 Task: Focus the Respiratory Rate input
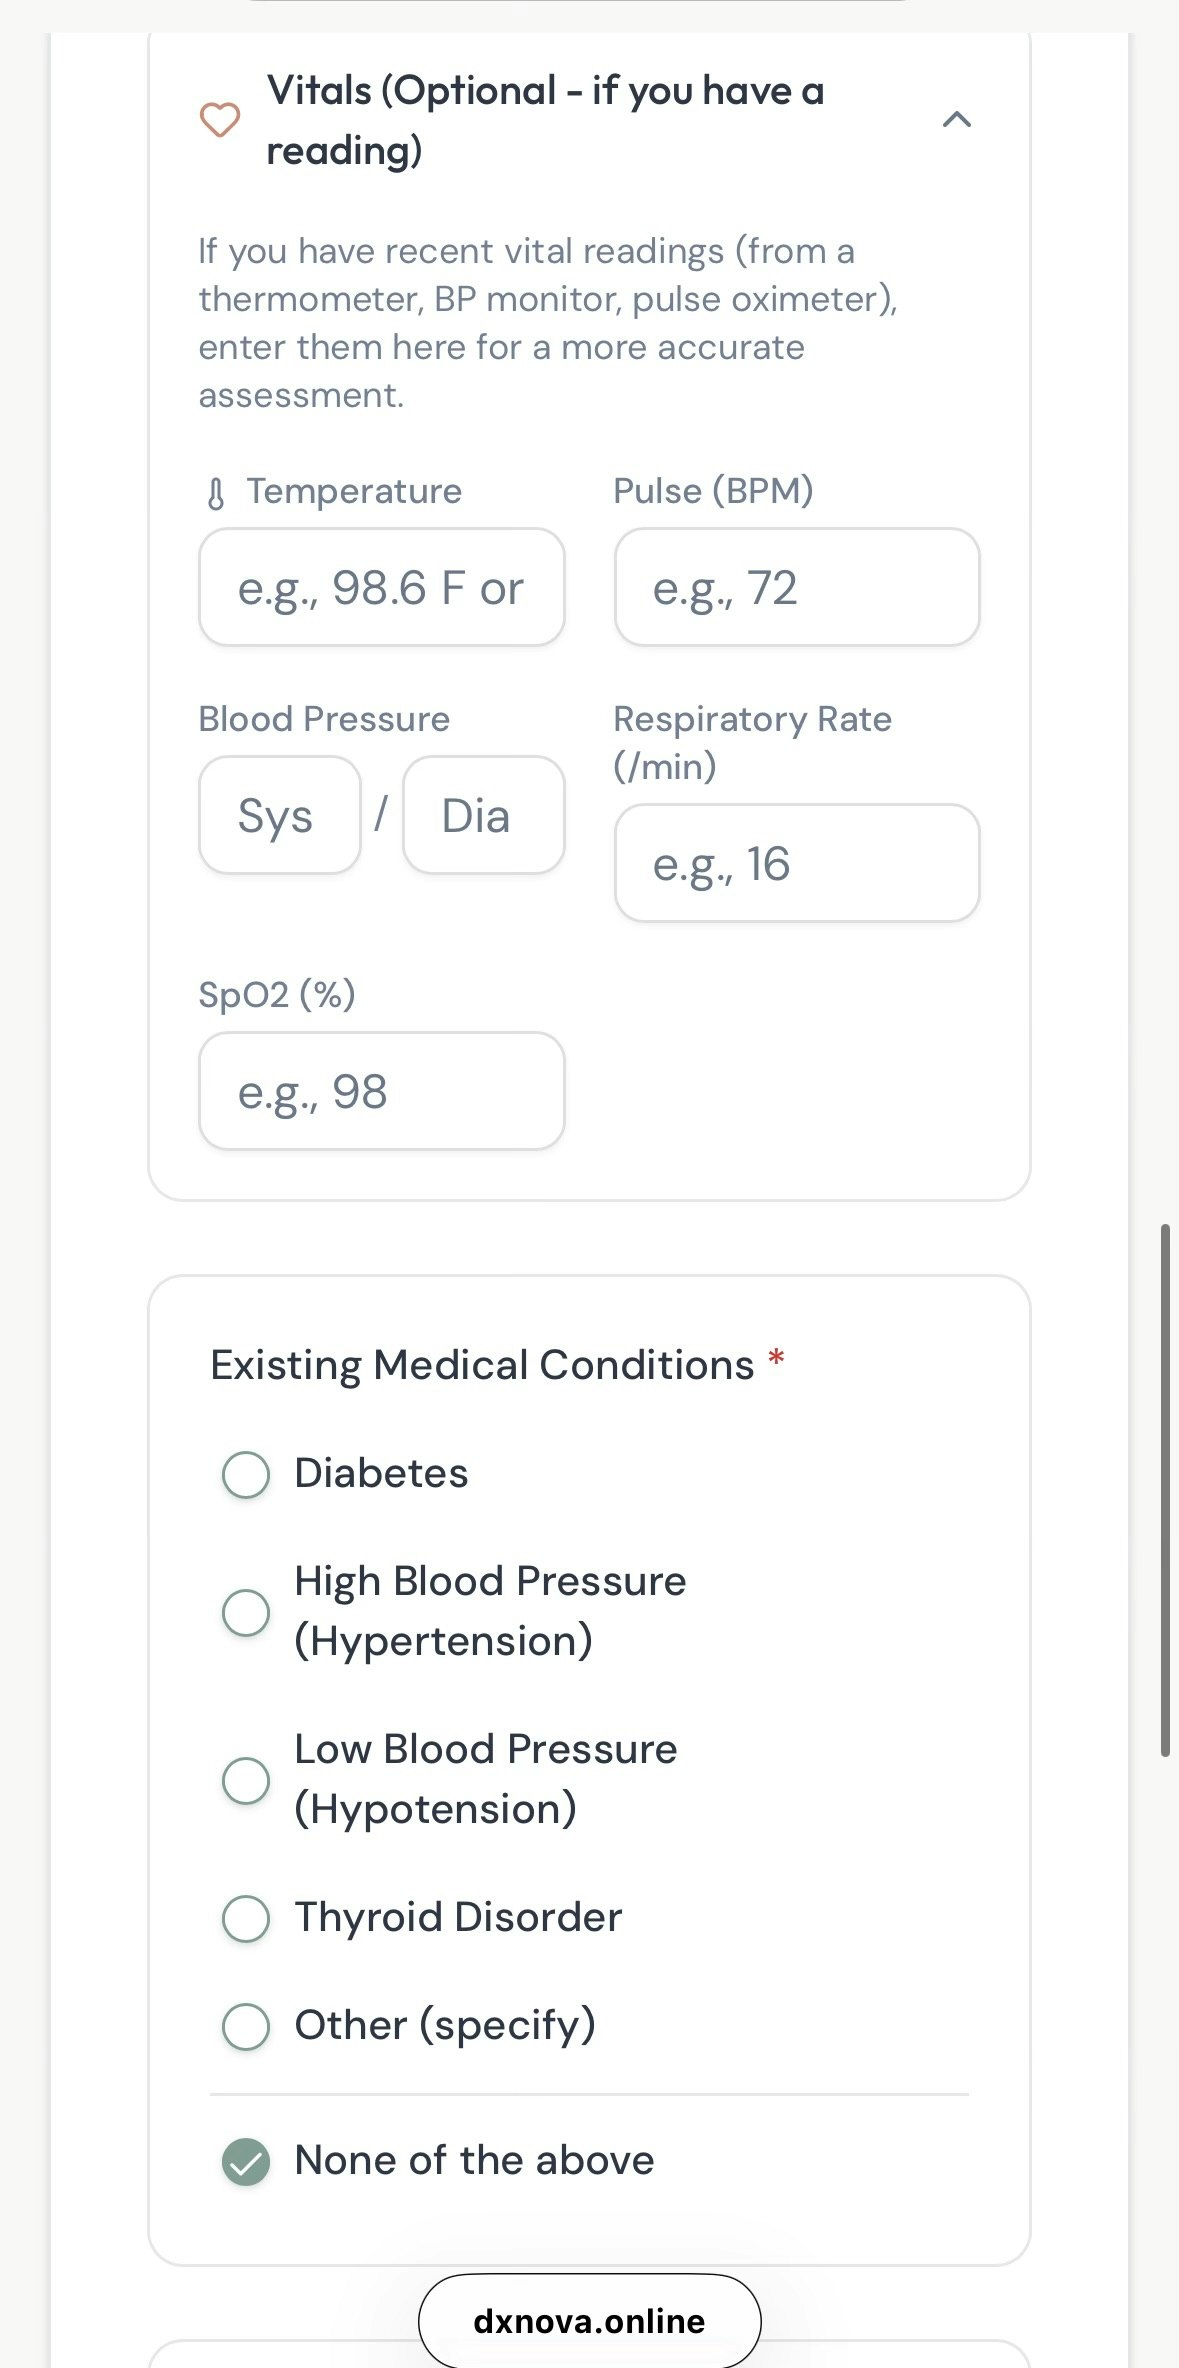point(796,863)
